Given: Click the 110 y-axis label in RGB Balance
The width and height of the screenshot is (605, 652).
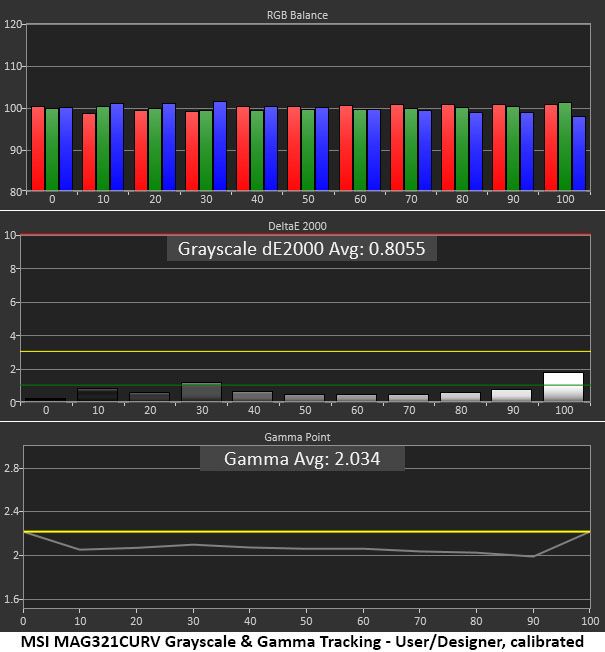Looking at the screenshot, I should click(x=12, y=66).
